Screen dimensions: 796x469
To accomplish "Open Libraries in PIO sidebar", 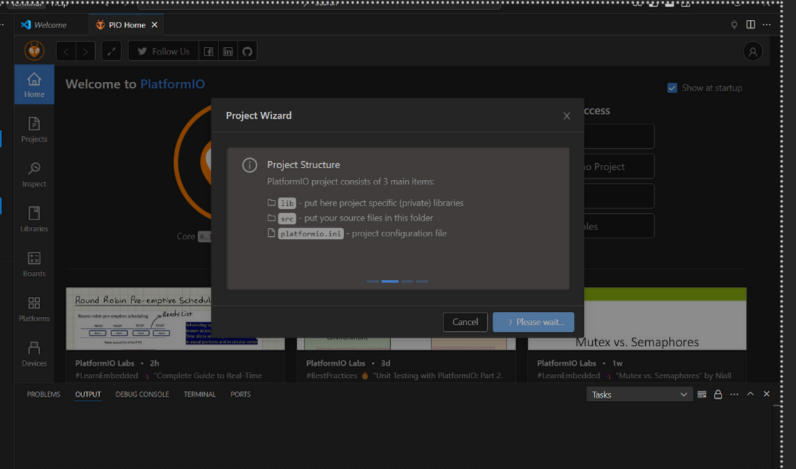I will click(34, 219).
